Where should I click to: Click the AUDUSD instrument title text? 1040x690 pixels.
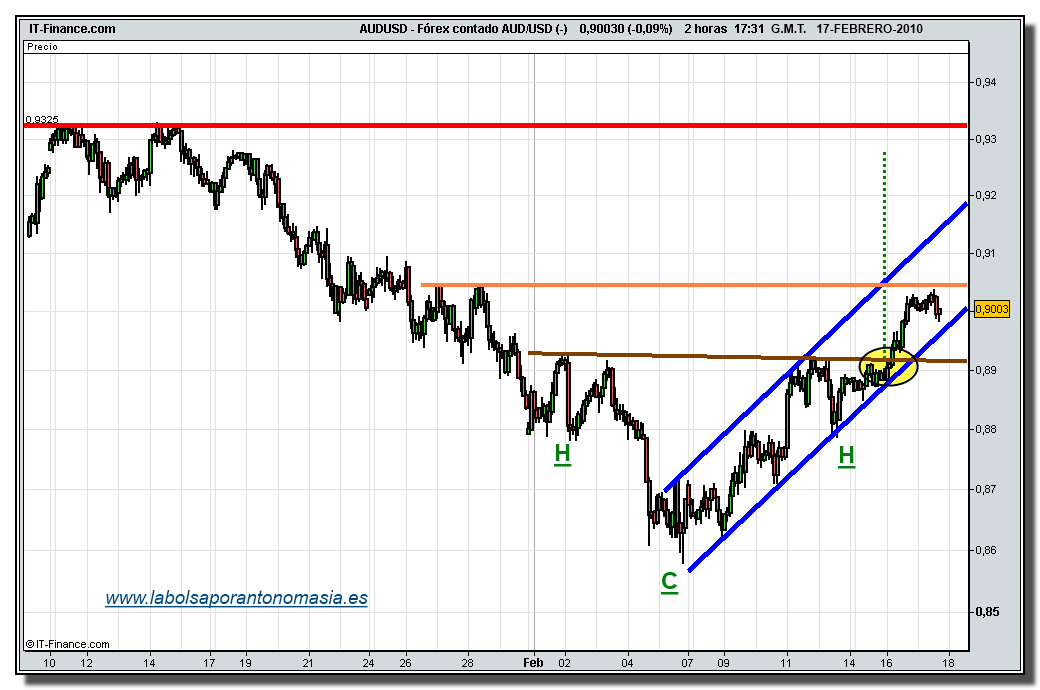pyautogui.click(x=464, y=29)
